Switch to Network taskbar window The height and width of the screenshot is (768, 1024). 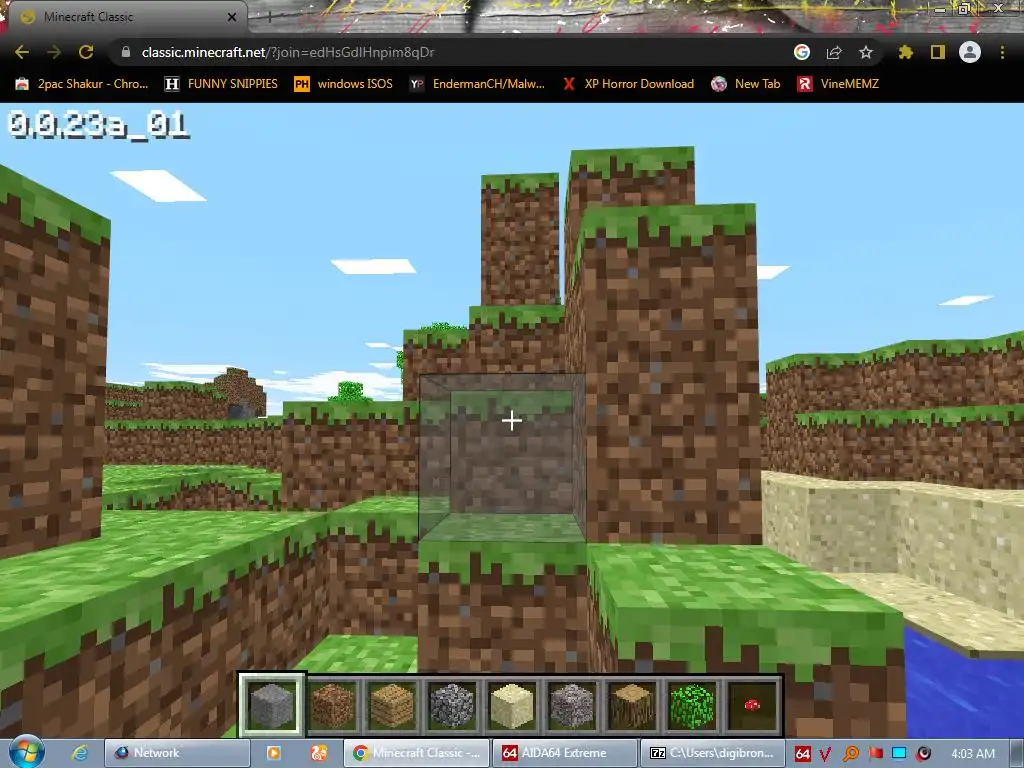177,753
